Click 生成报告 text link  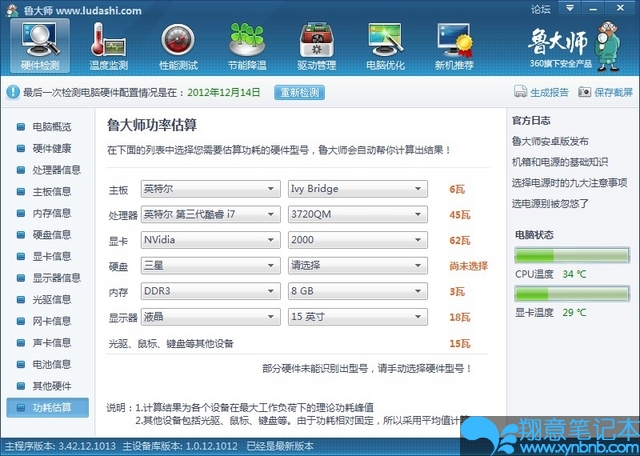click(549, 92)
